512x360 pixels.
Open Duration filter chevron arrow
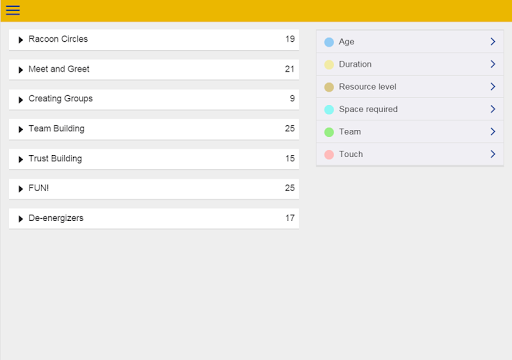[x=493, y=64]
